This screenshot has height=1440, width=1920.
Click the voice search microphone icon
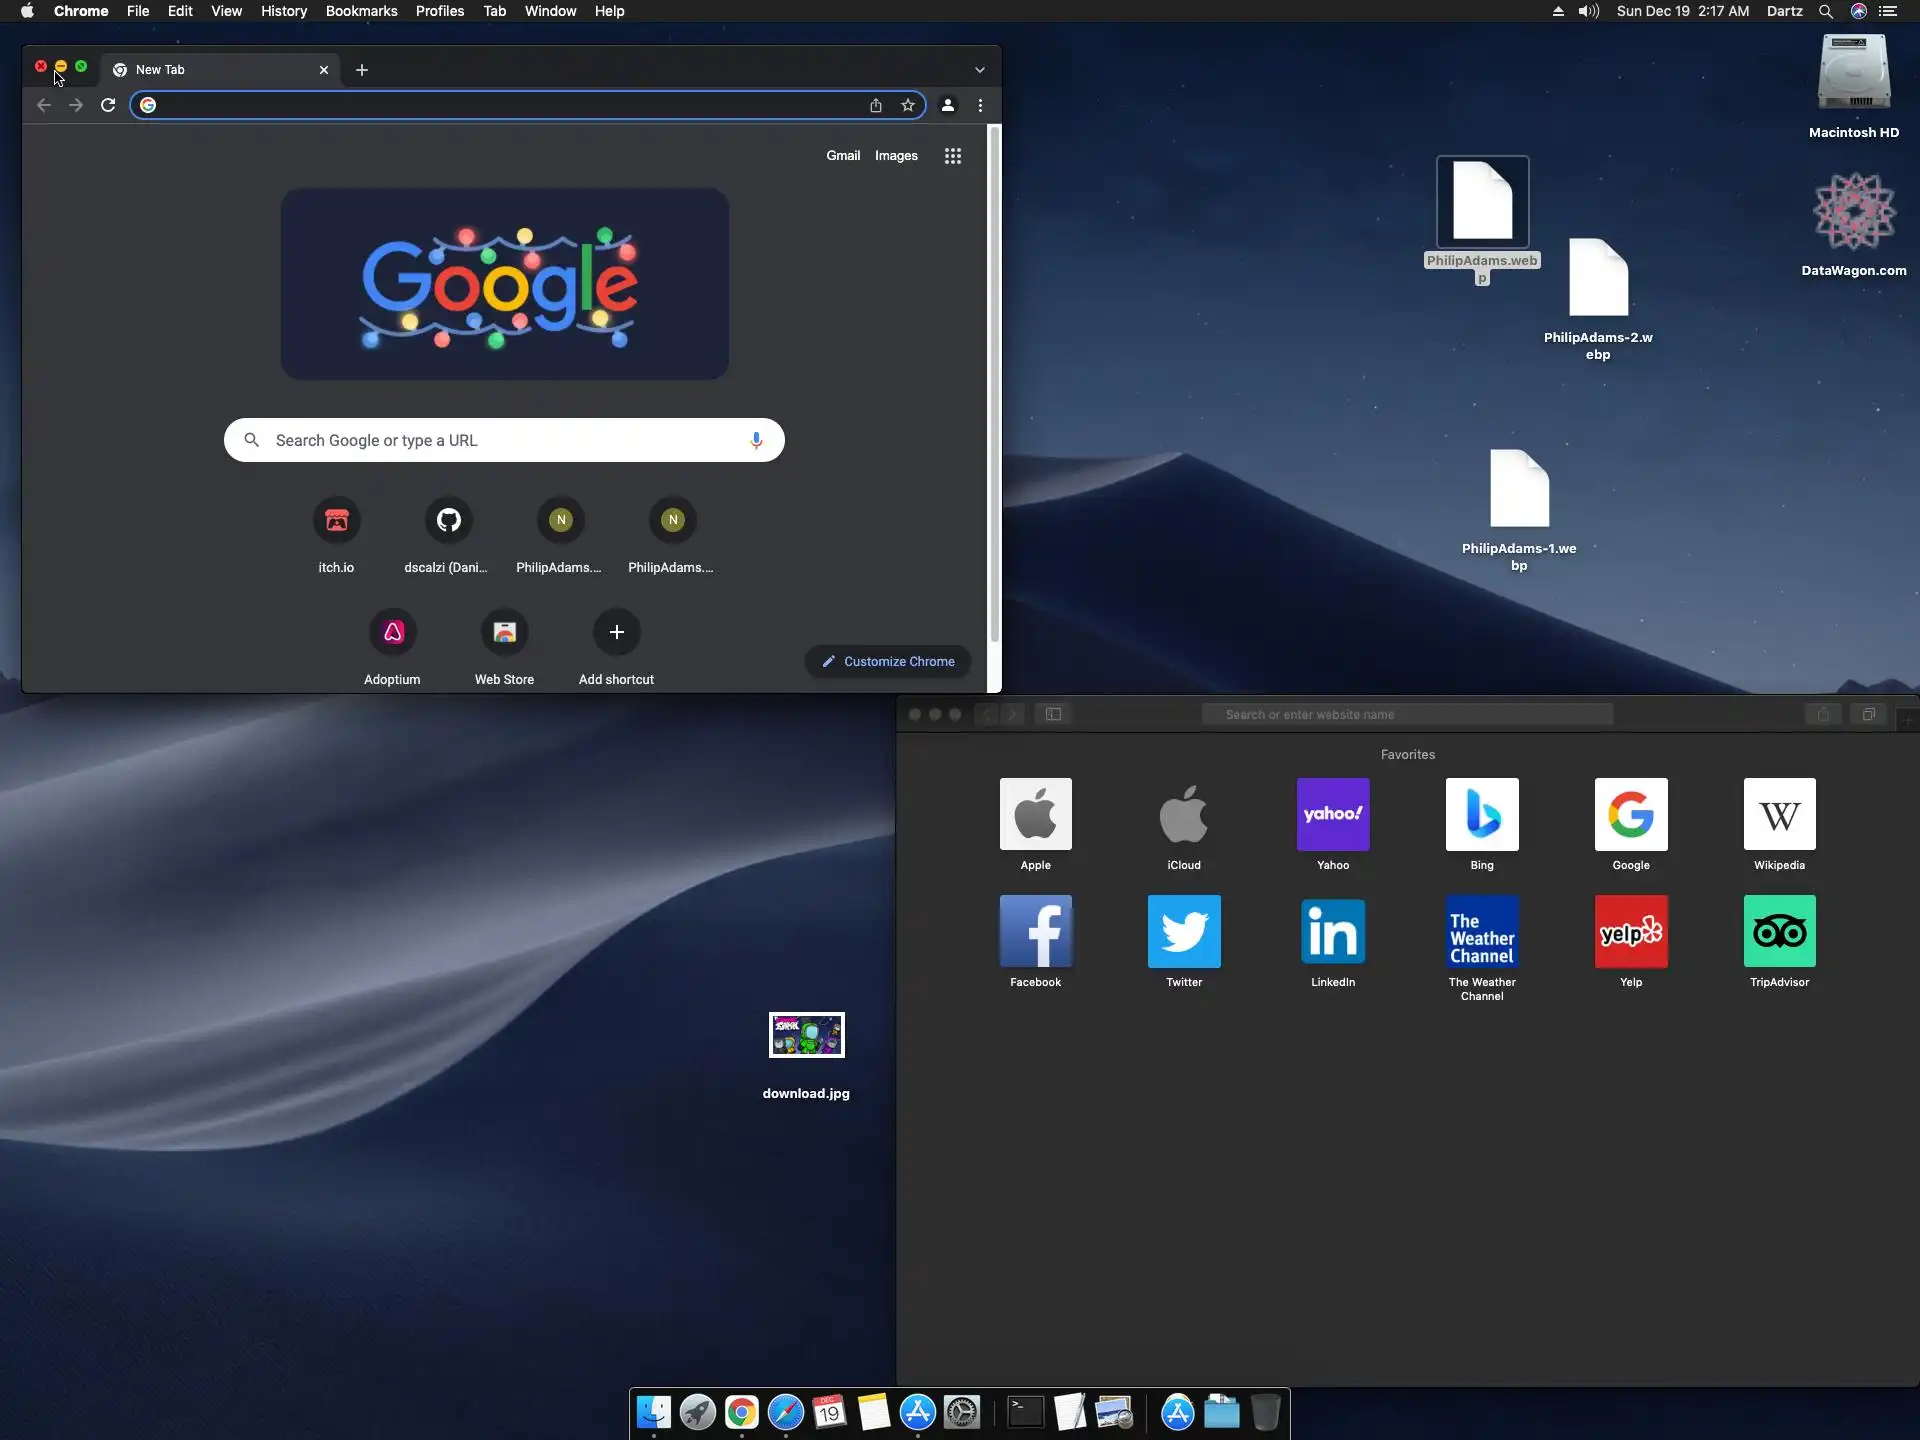(756, 440)
